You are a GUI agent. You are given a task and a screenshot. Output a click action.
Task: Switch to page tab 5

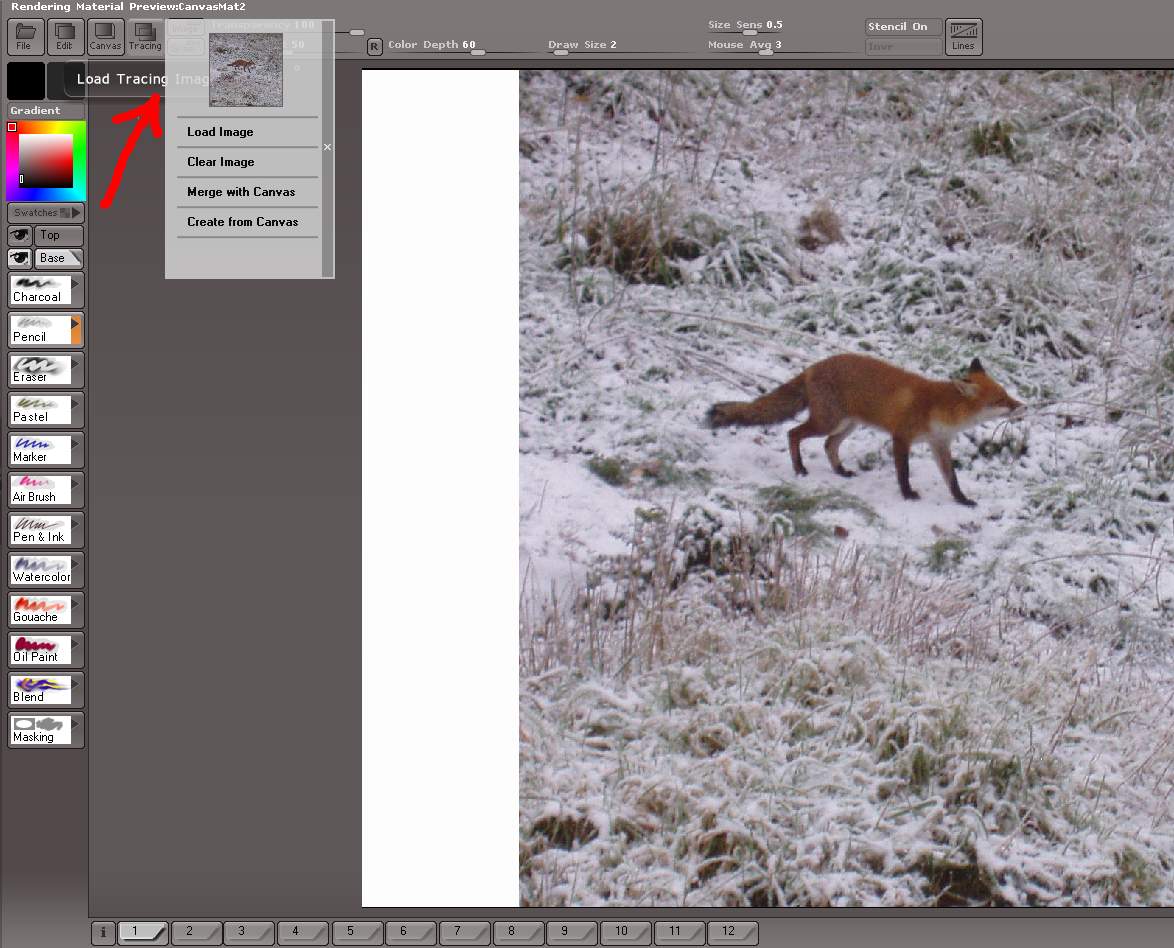[356, 932]
